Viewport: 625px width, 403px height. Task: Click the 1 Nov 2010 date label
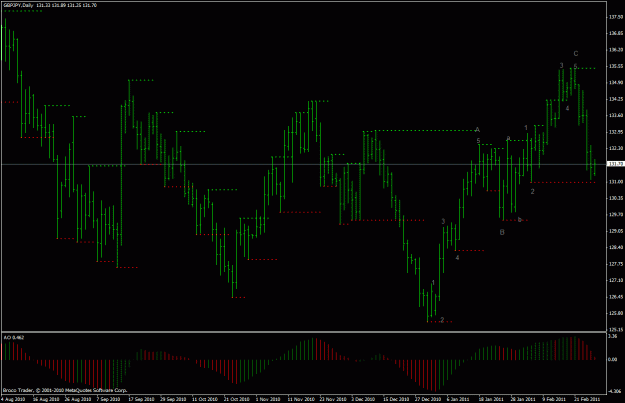(x=268, y=399)
